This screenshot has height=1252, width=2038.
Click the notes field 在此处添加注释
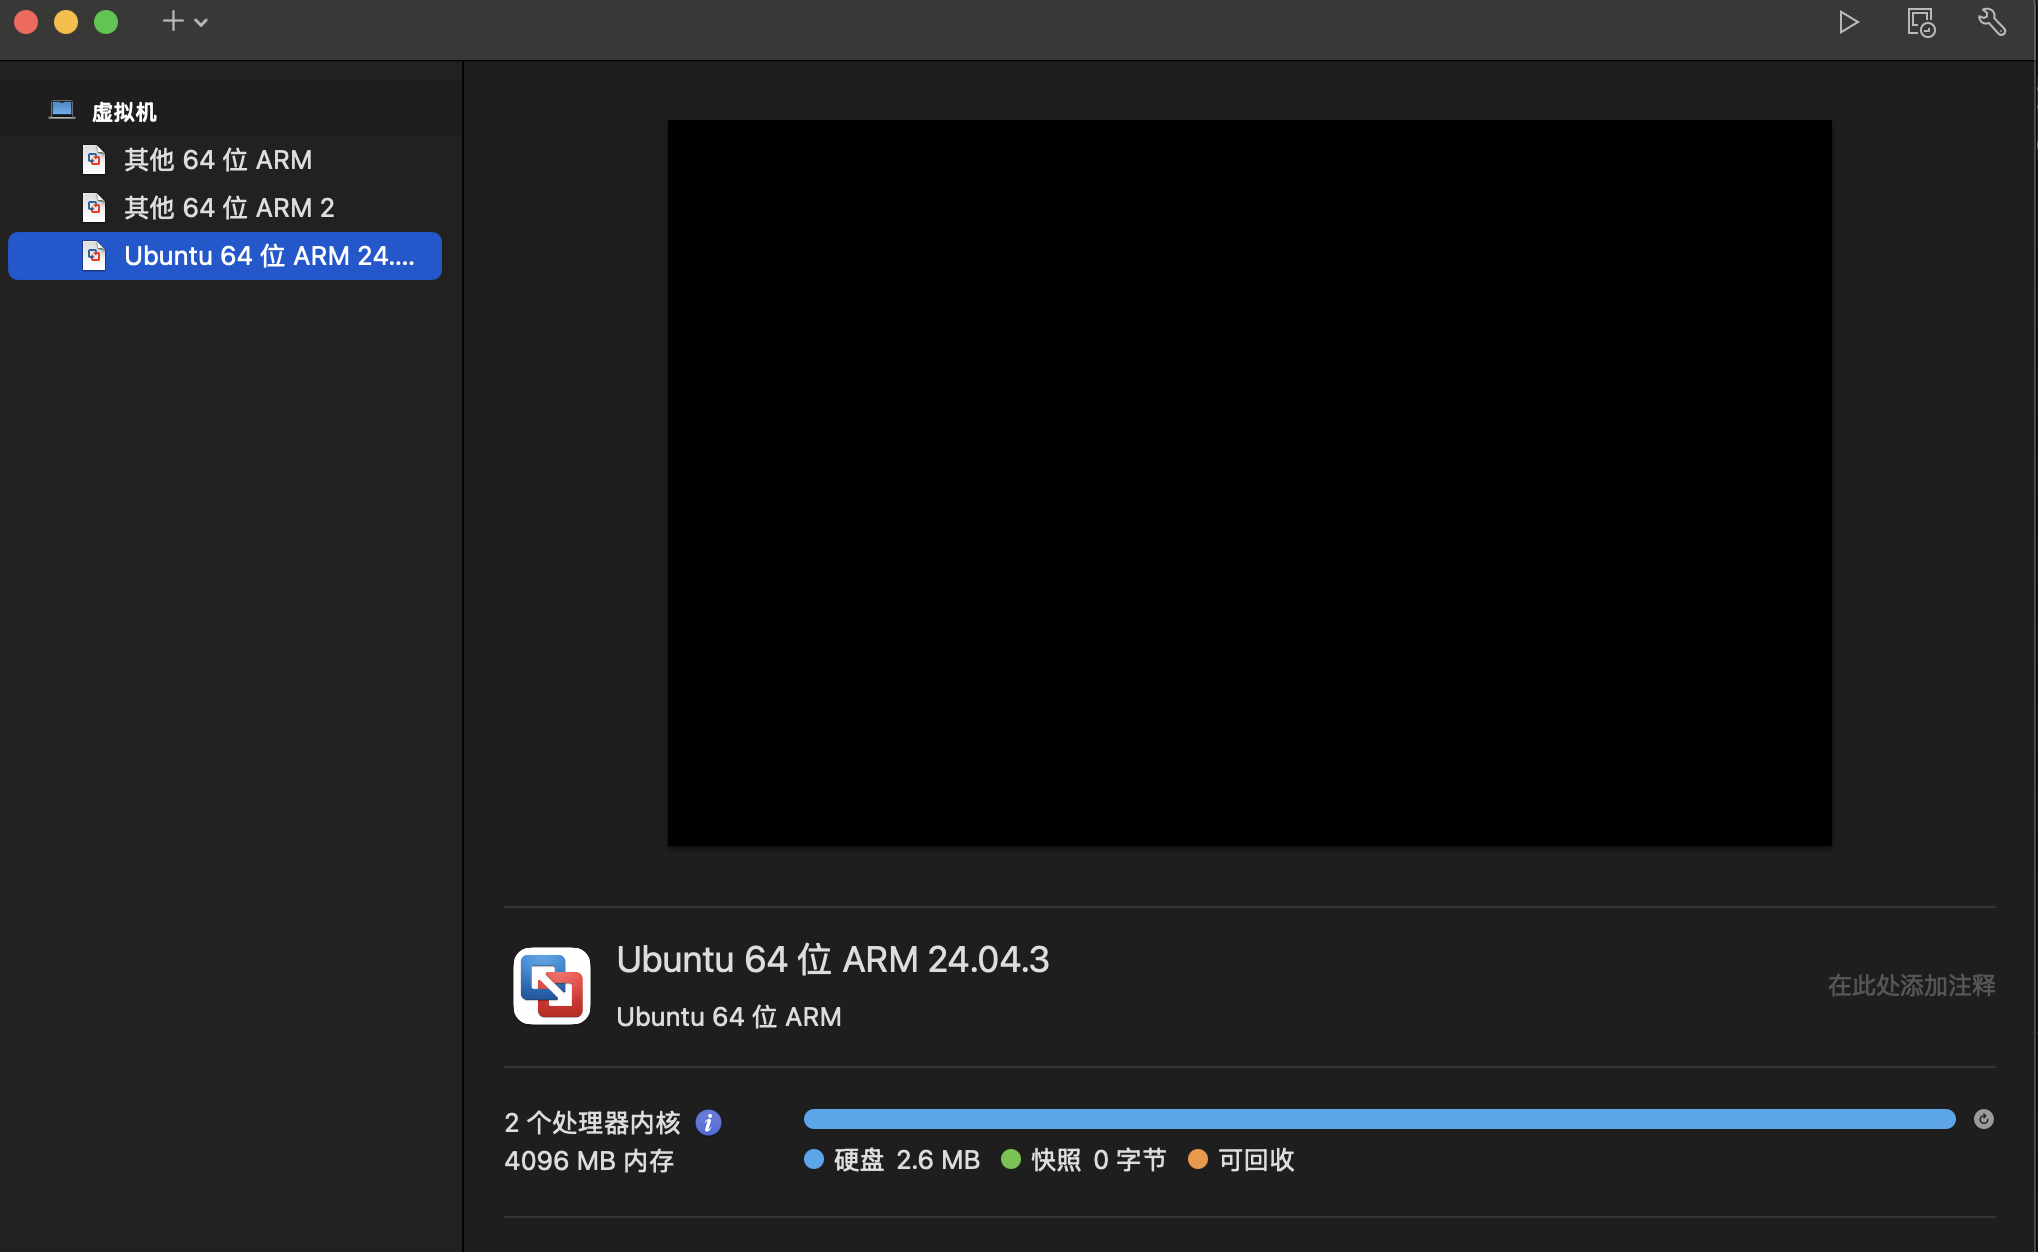(x=1911, y=986)
